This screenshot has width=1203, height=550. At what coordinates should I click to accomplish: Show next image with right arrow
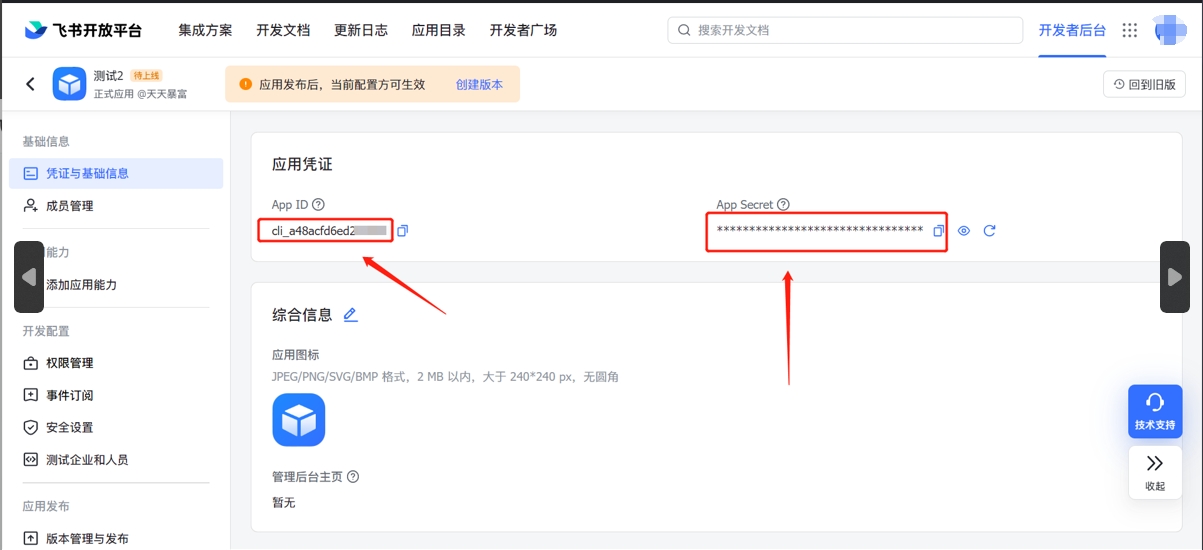[x=1174, y=277]
